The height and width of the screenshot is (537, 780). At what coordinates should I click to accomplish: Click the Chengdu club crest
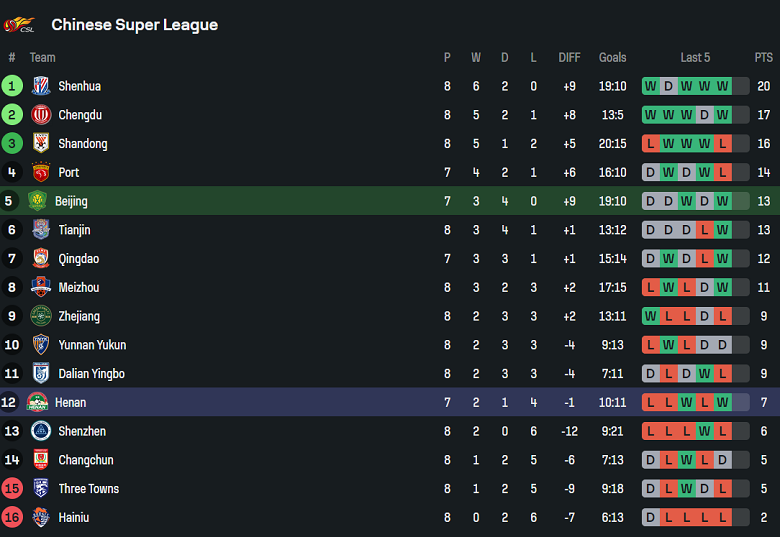[x=41, y=115]
